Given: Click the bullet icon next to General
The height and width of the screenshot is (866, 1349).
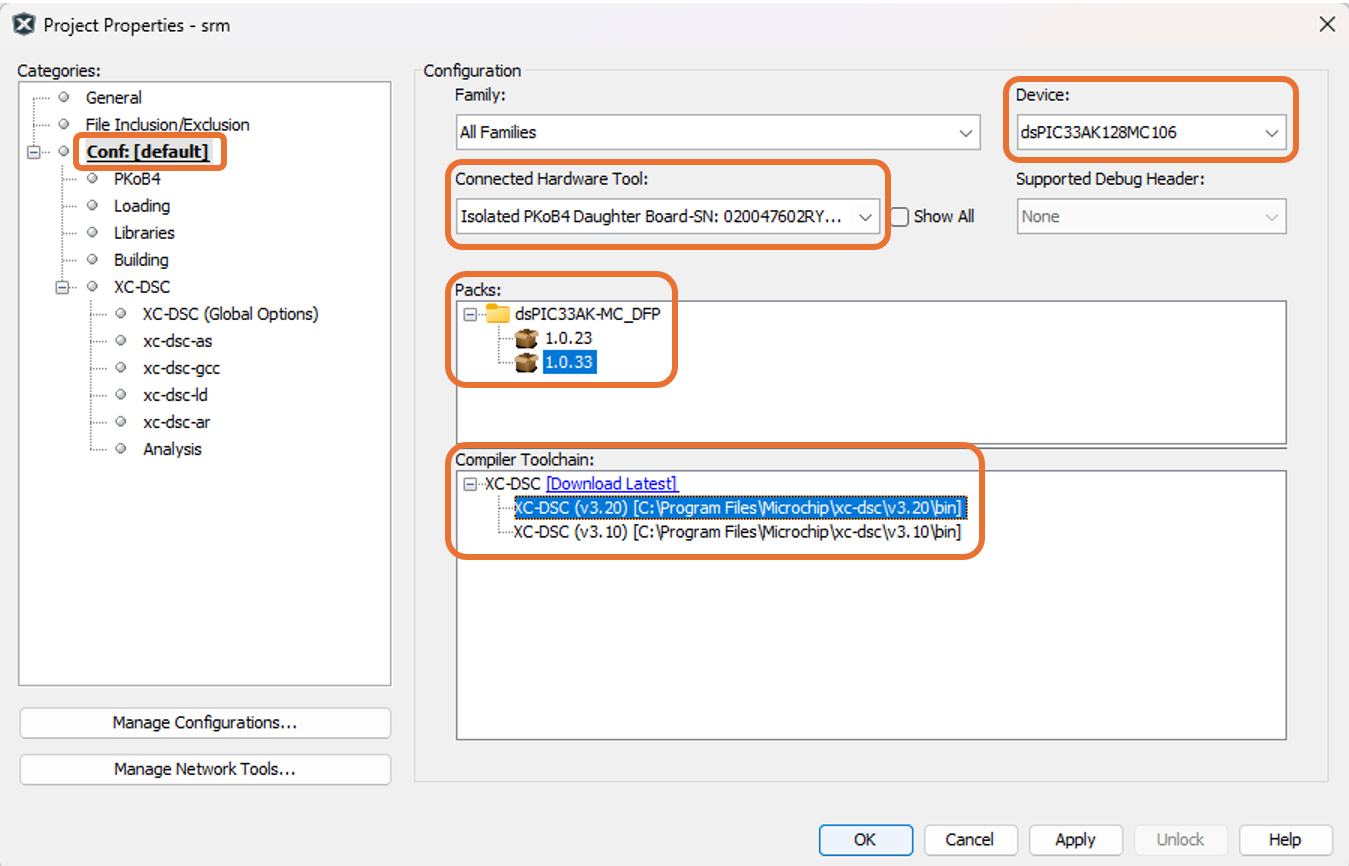Looking at the screenshot, I should [64, 97].
